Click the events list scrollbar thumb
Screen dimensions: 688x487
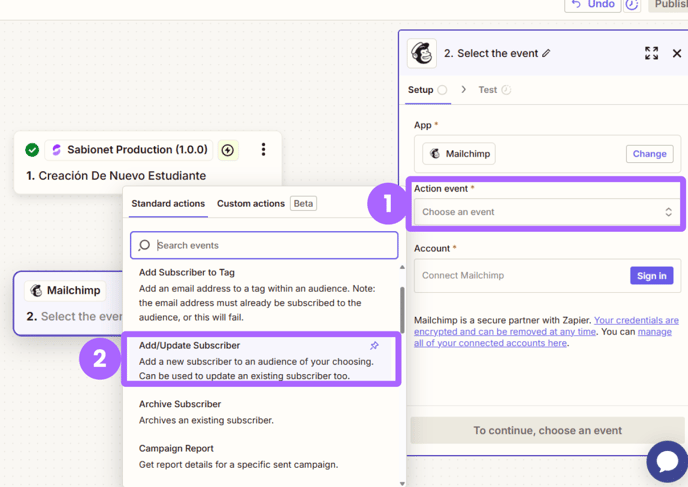click(402, 310)
